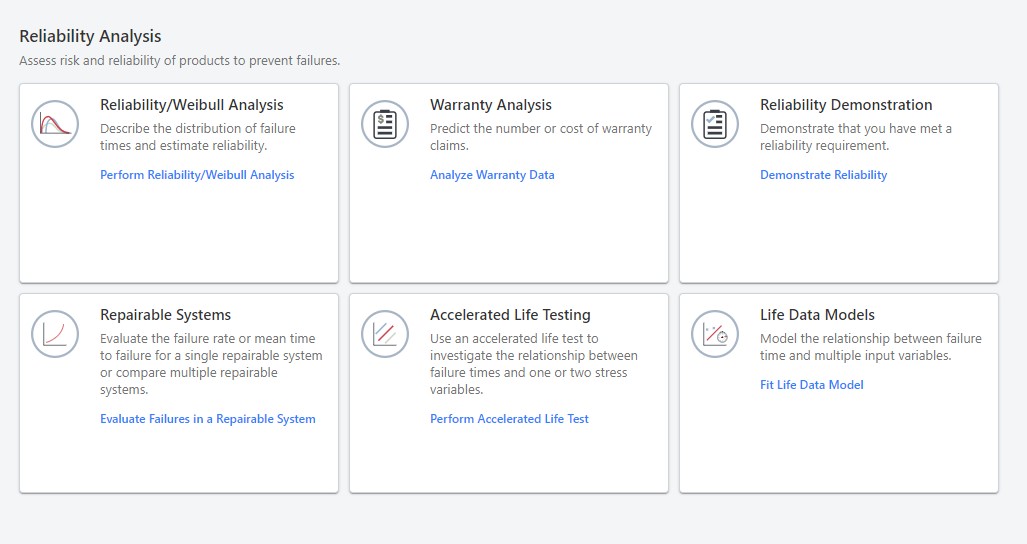The image size is (1027, 544).
Task: Open the Demonstrate Reliability link
Action: (823, 175)
